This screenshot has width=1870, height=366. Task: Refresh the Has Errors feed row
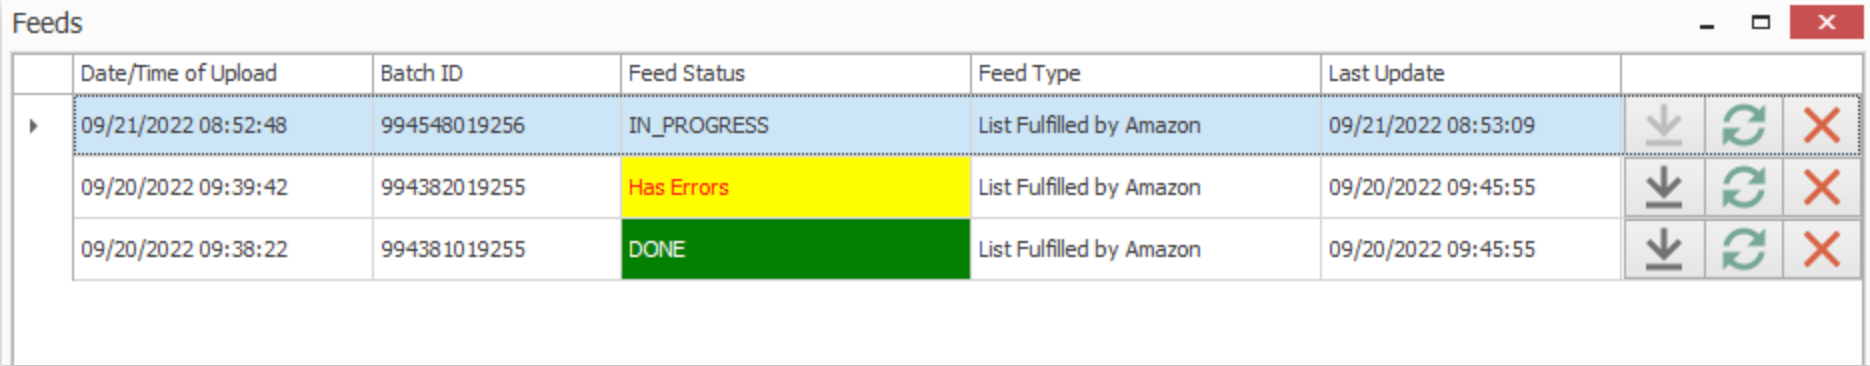coord(1743,187)
